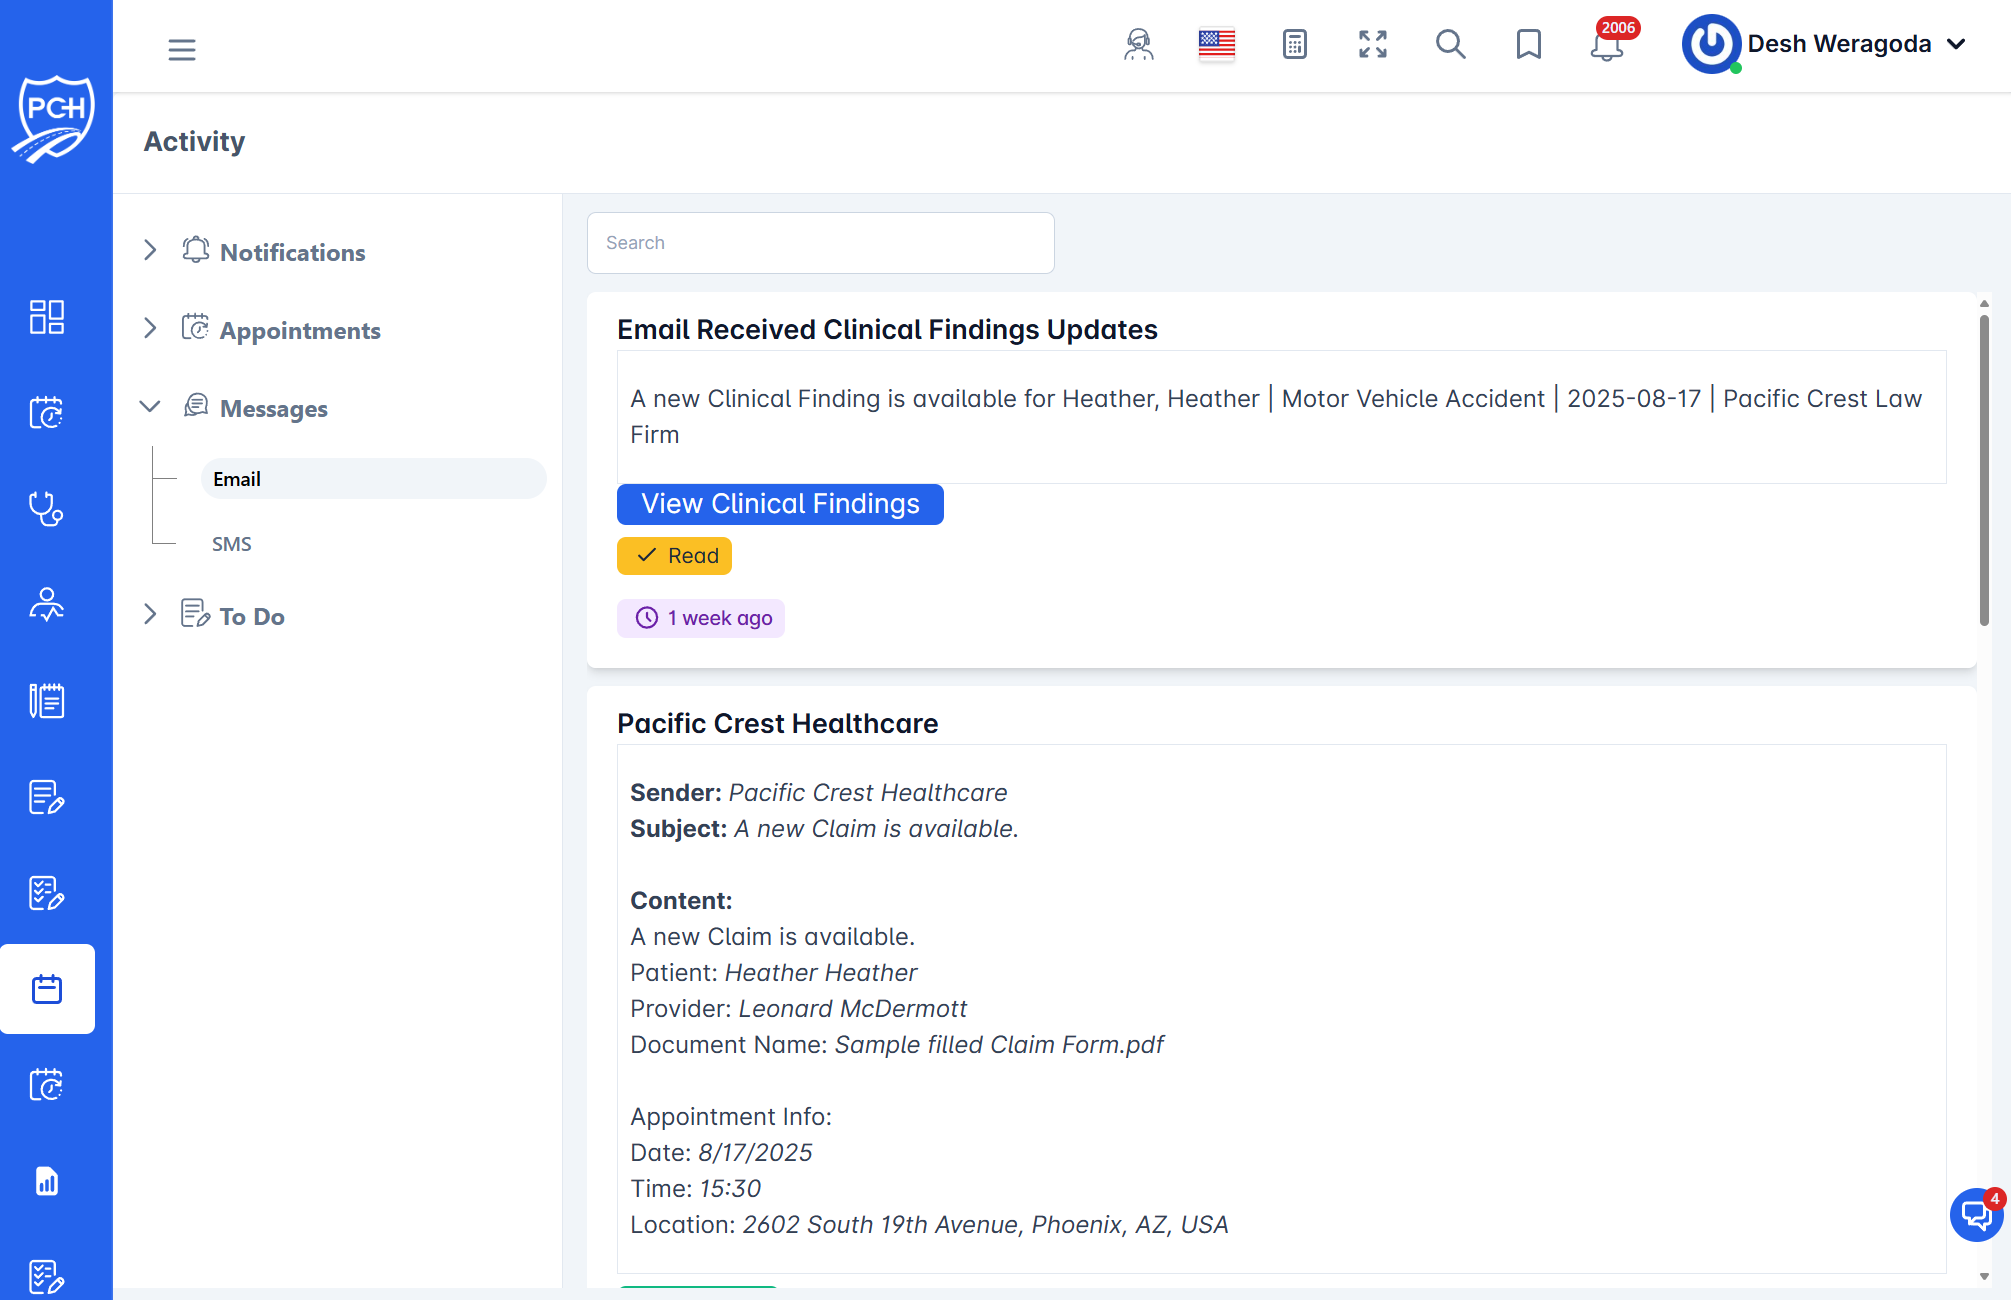The width and height of the screenshot is (2011, 1300).
Task: Open the bookmark icon
Action: coord(1528,45)
